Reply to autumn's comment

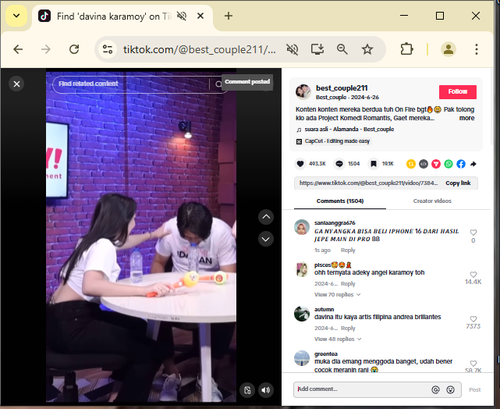pyautogui.click(x=348, y=328)
